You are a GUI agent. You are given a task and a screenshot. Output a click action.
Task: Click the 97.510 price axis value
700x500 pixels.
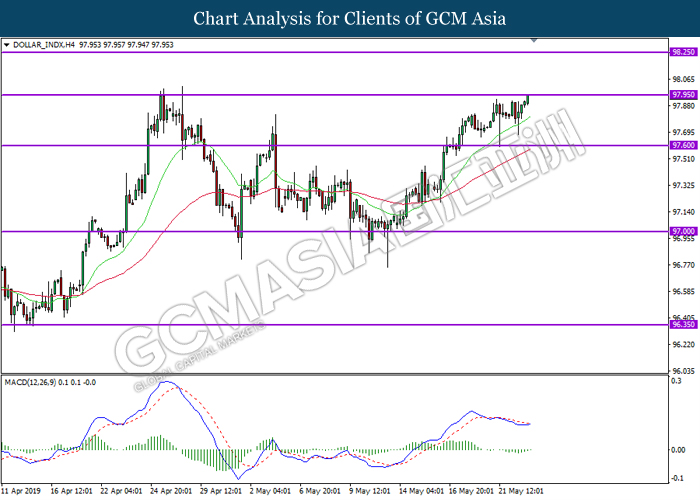683,159
